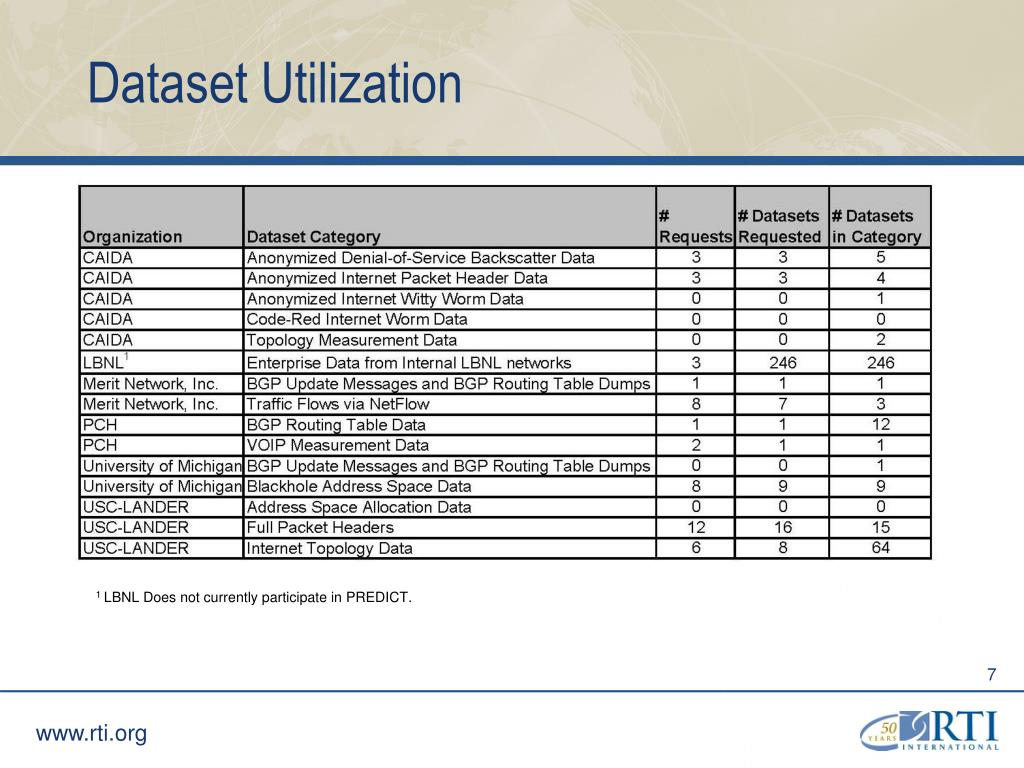Click the 64 datasets in category value
Viewport: 1024px width, 768px height.
tap(880, 548)
